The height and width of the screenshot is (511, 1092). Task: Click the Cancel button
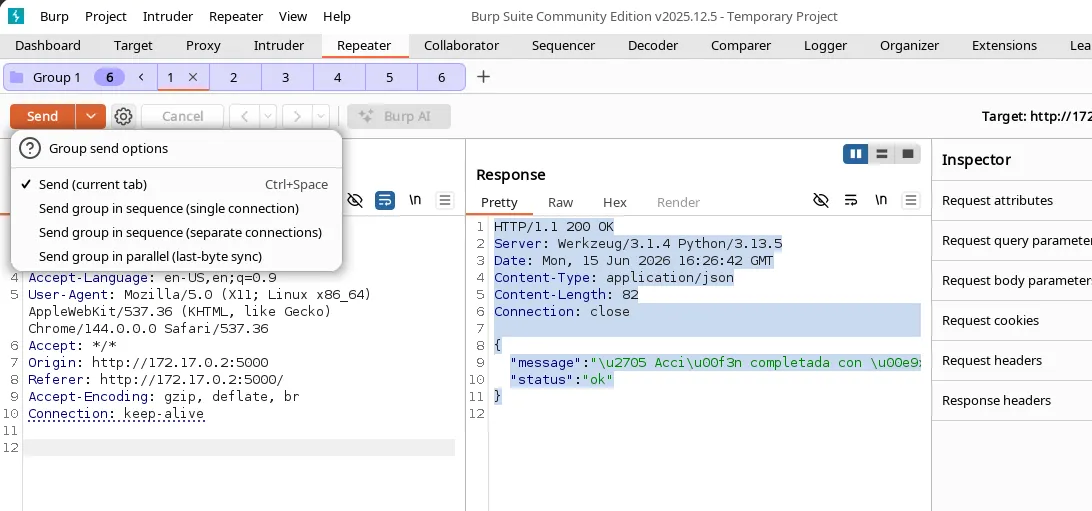coord(182,116)
